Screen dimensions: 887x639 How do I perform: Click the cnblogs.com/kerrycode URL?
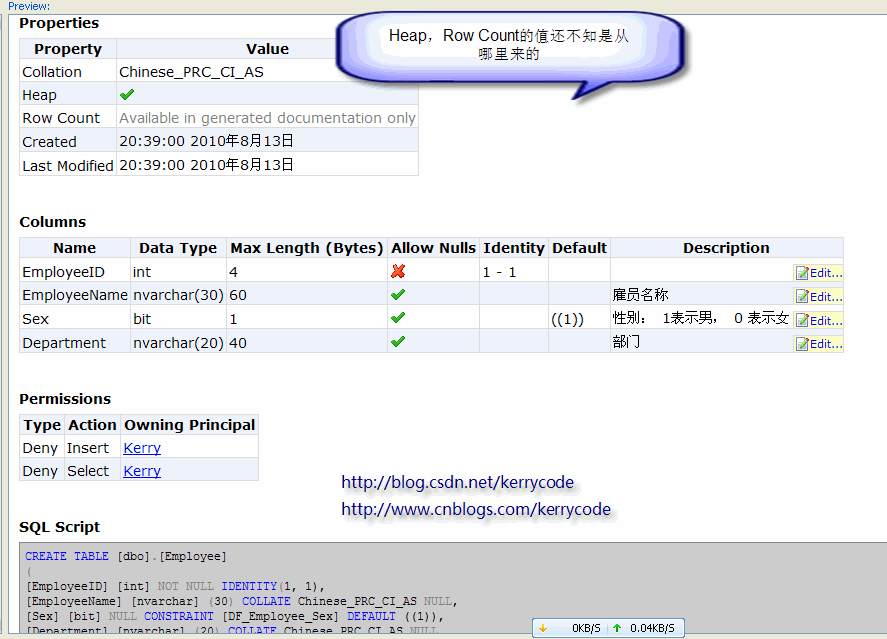point(475,509)
